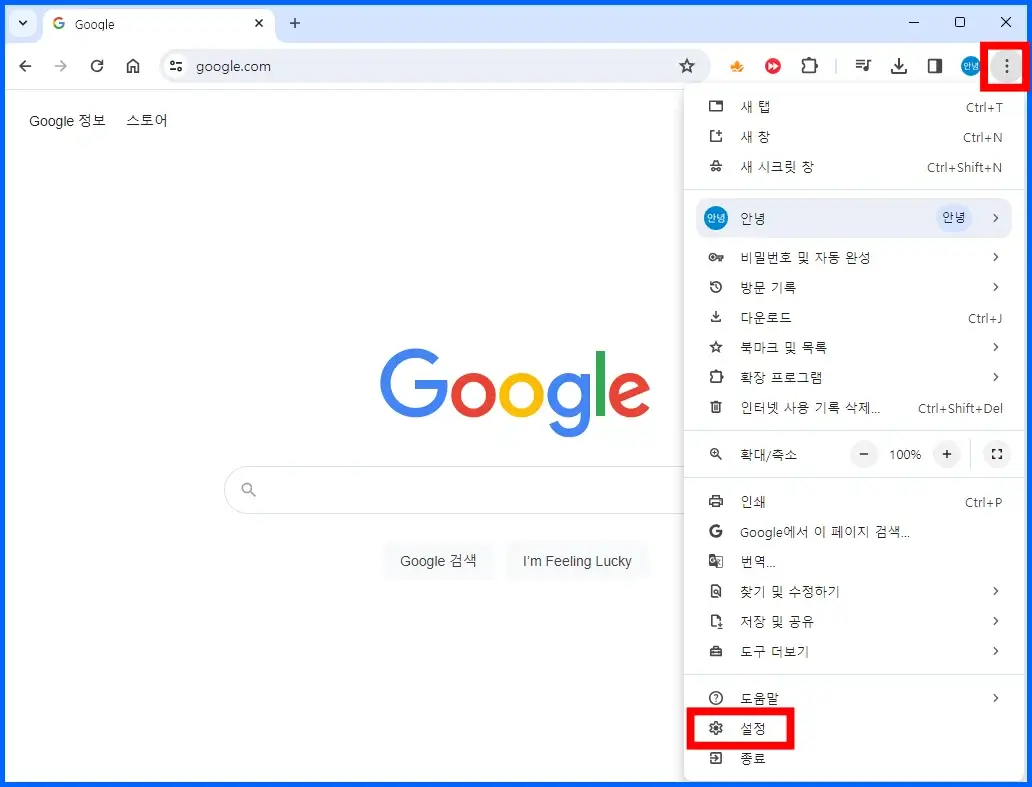Click the red fast-forward extension icon
Viewport: 1032px width, 787px height.
coord(773,66)
